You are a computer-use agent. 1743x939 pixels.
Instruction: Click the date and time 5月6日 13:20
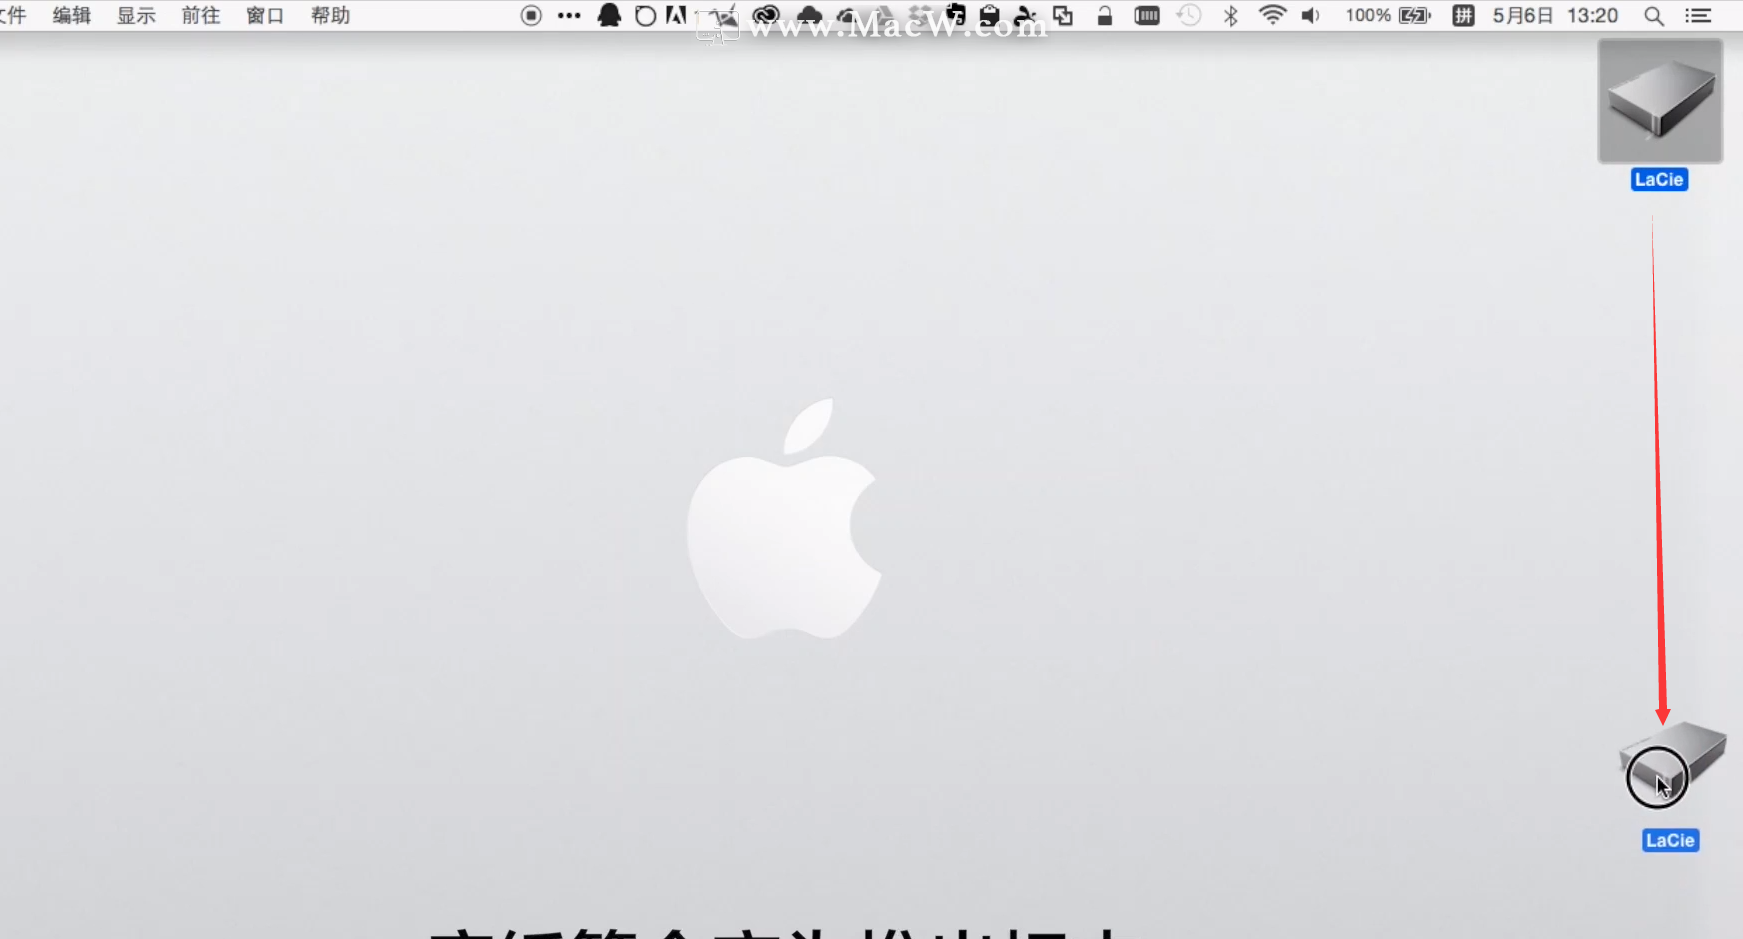(1555, 15)
